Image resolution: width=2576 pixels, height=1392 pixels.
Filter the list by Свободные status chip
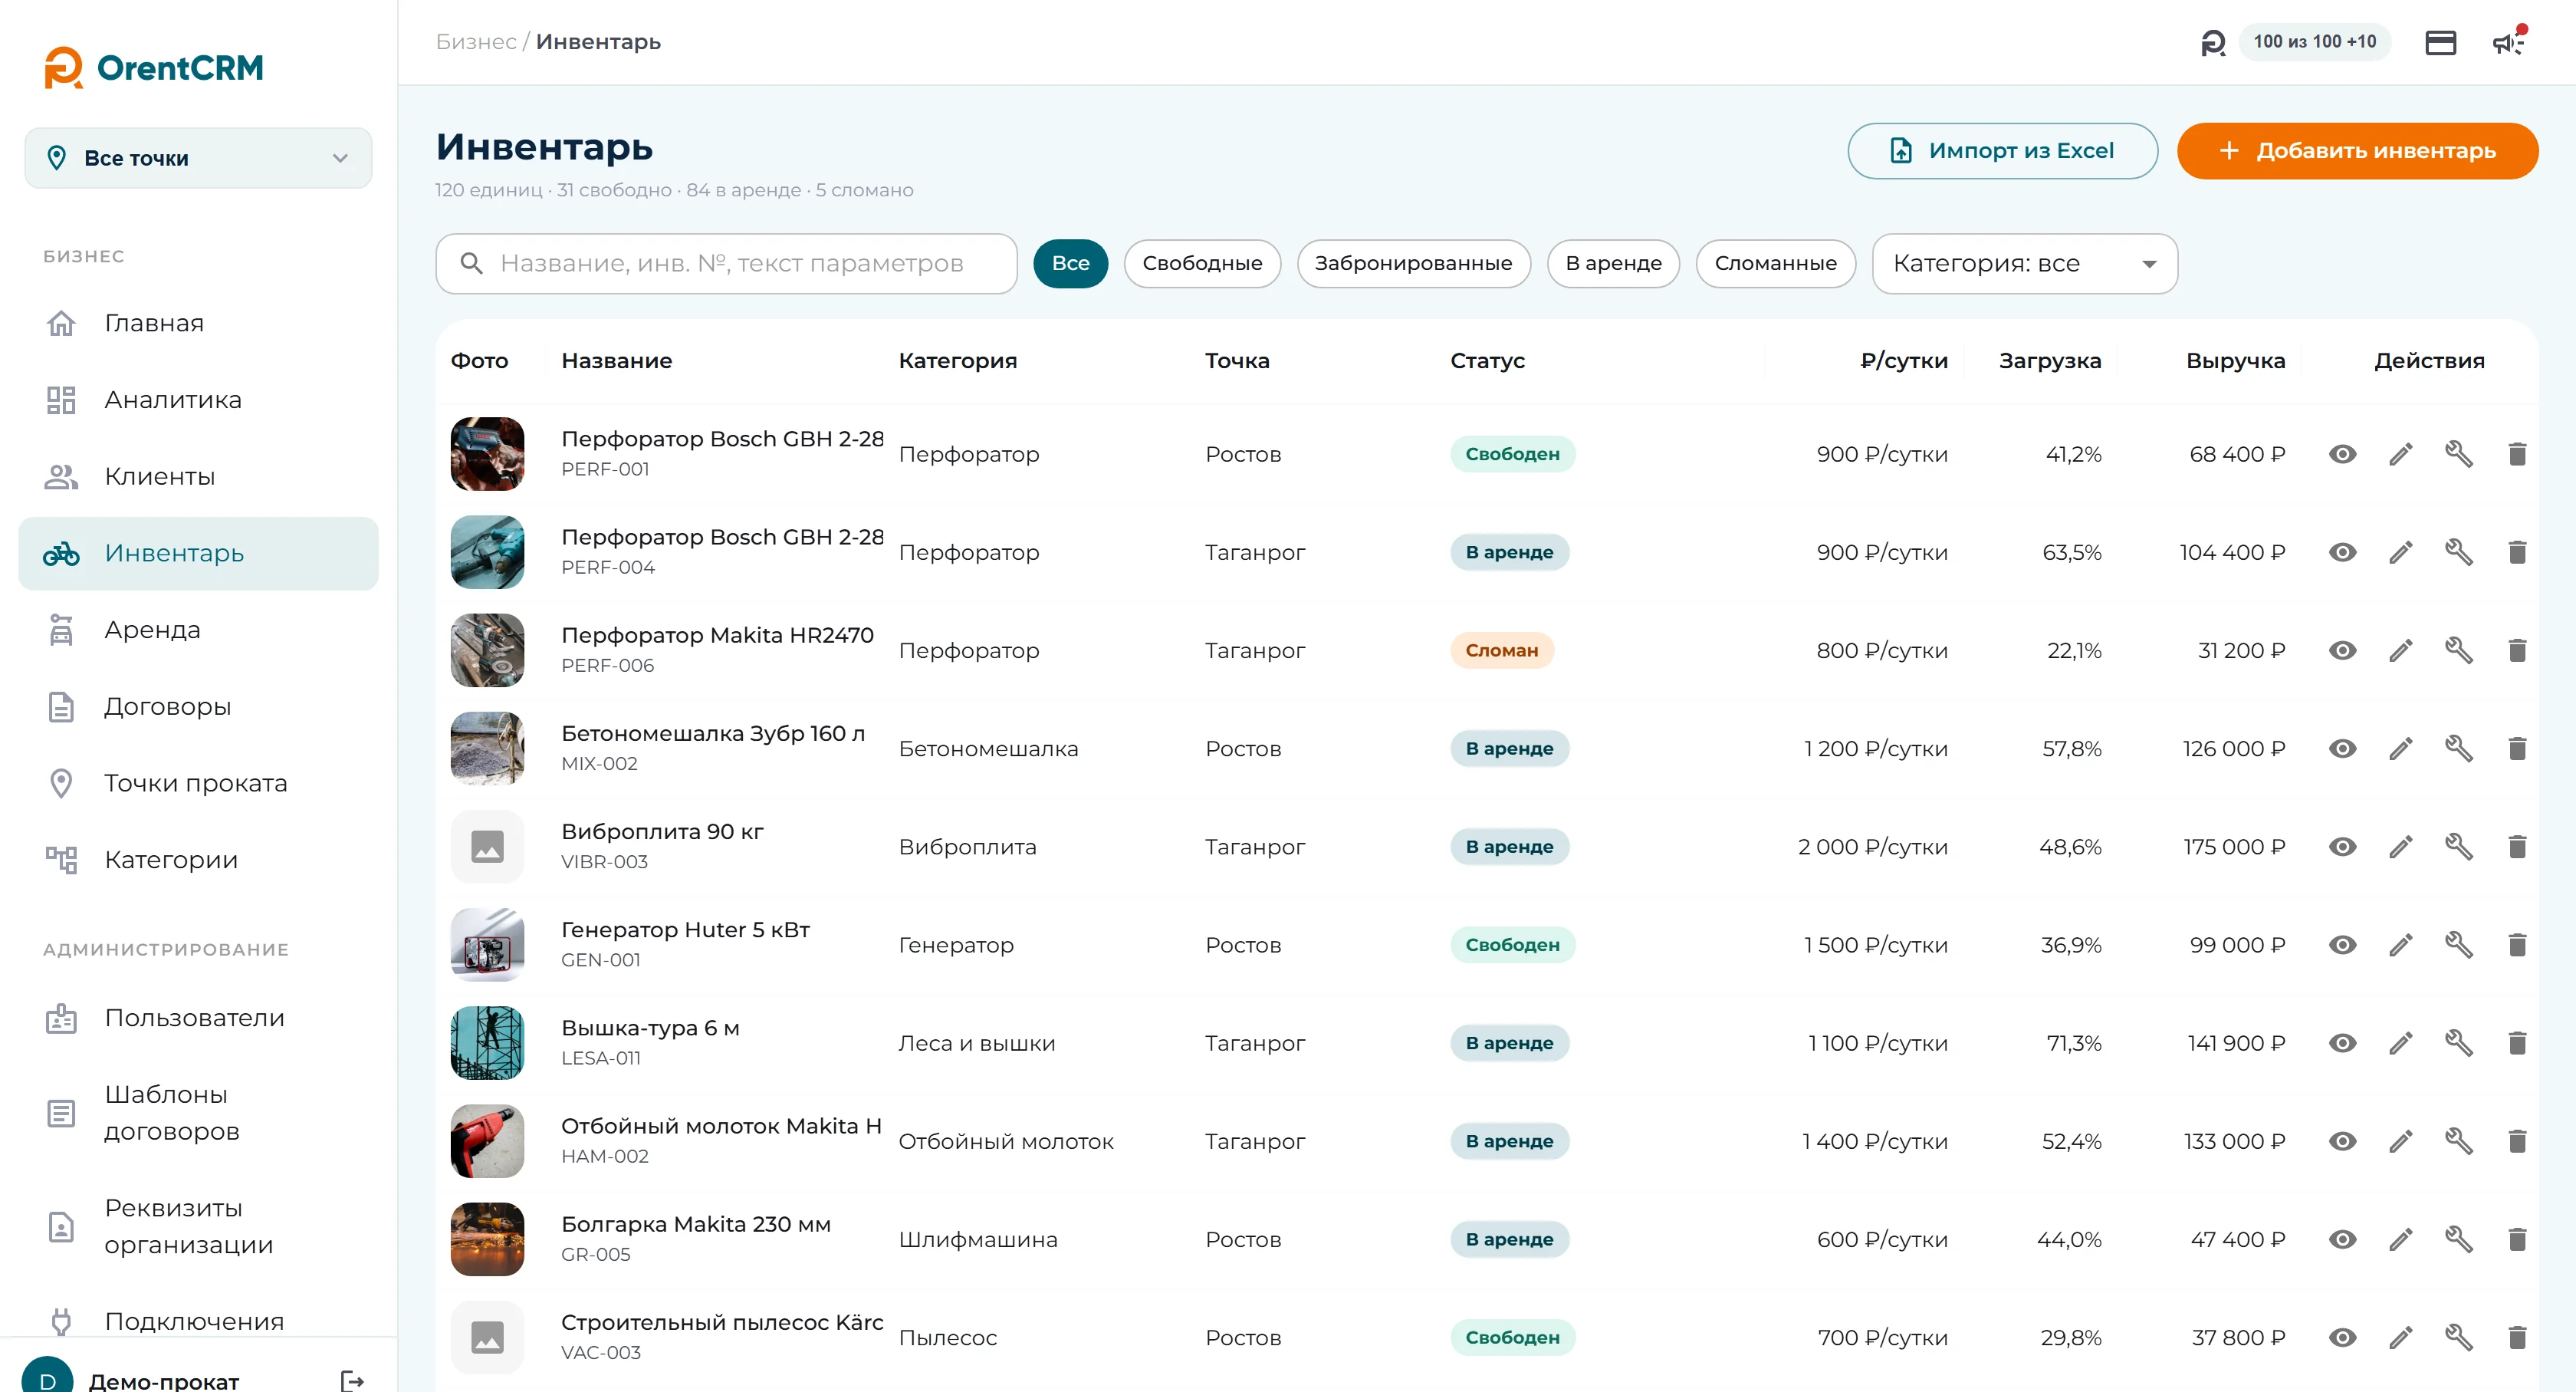1202,263
